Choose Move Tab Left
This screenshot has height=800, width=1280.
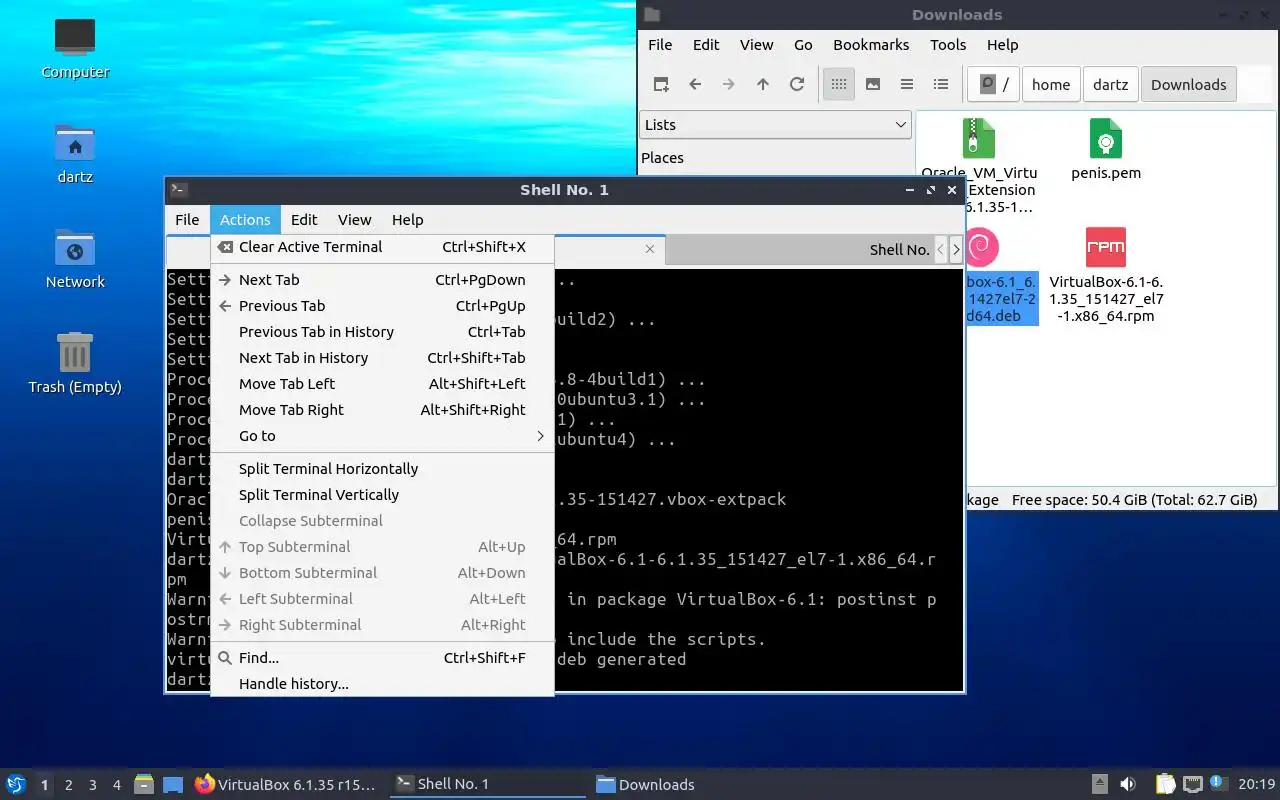(x=382, y=384)
